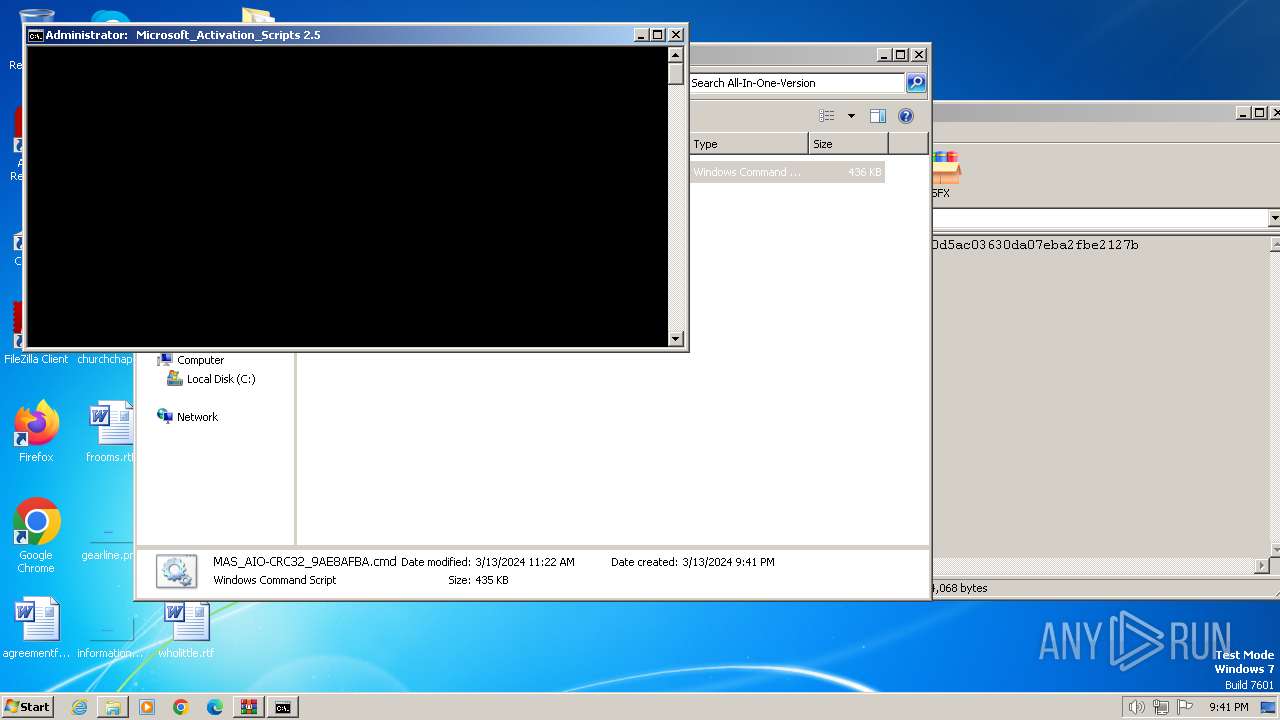The width and height of the screenshot is (1280, 720).
Task: Sort by the Type column header
Action: pos(749,144)
